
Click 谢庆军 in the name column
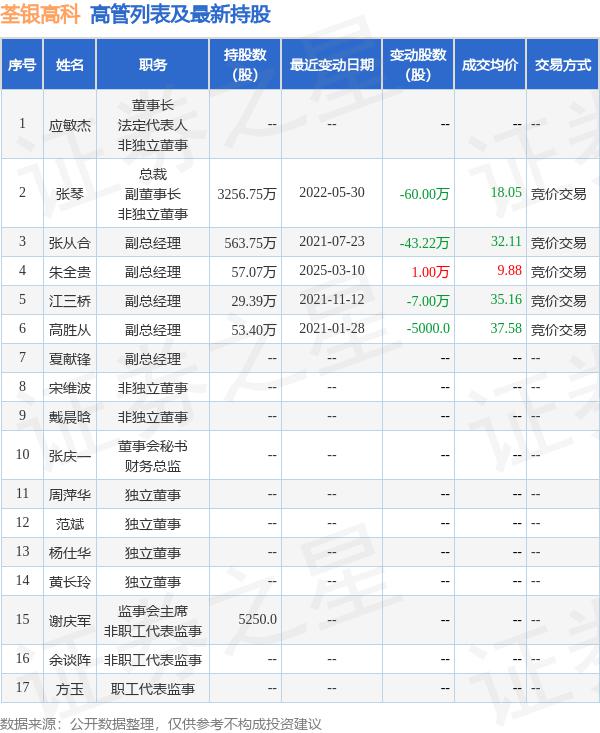pos(70,620)
